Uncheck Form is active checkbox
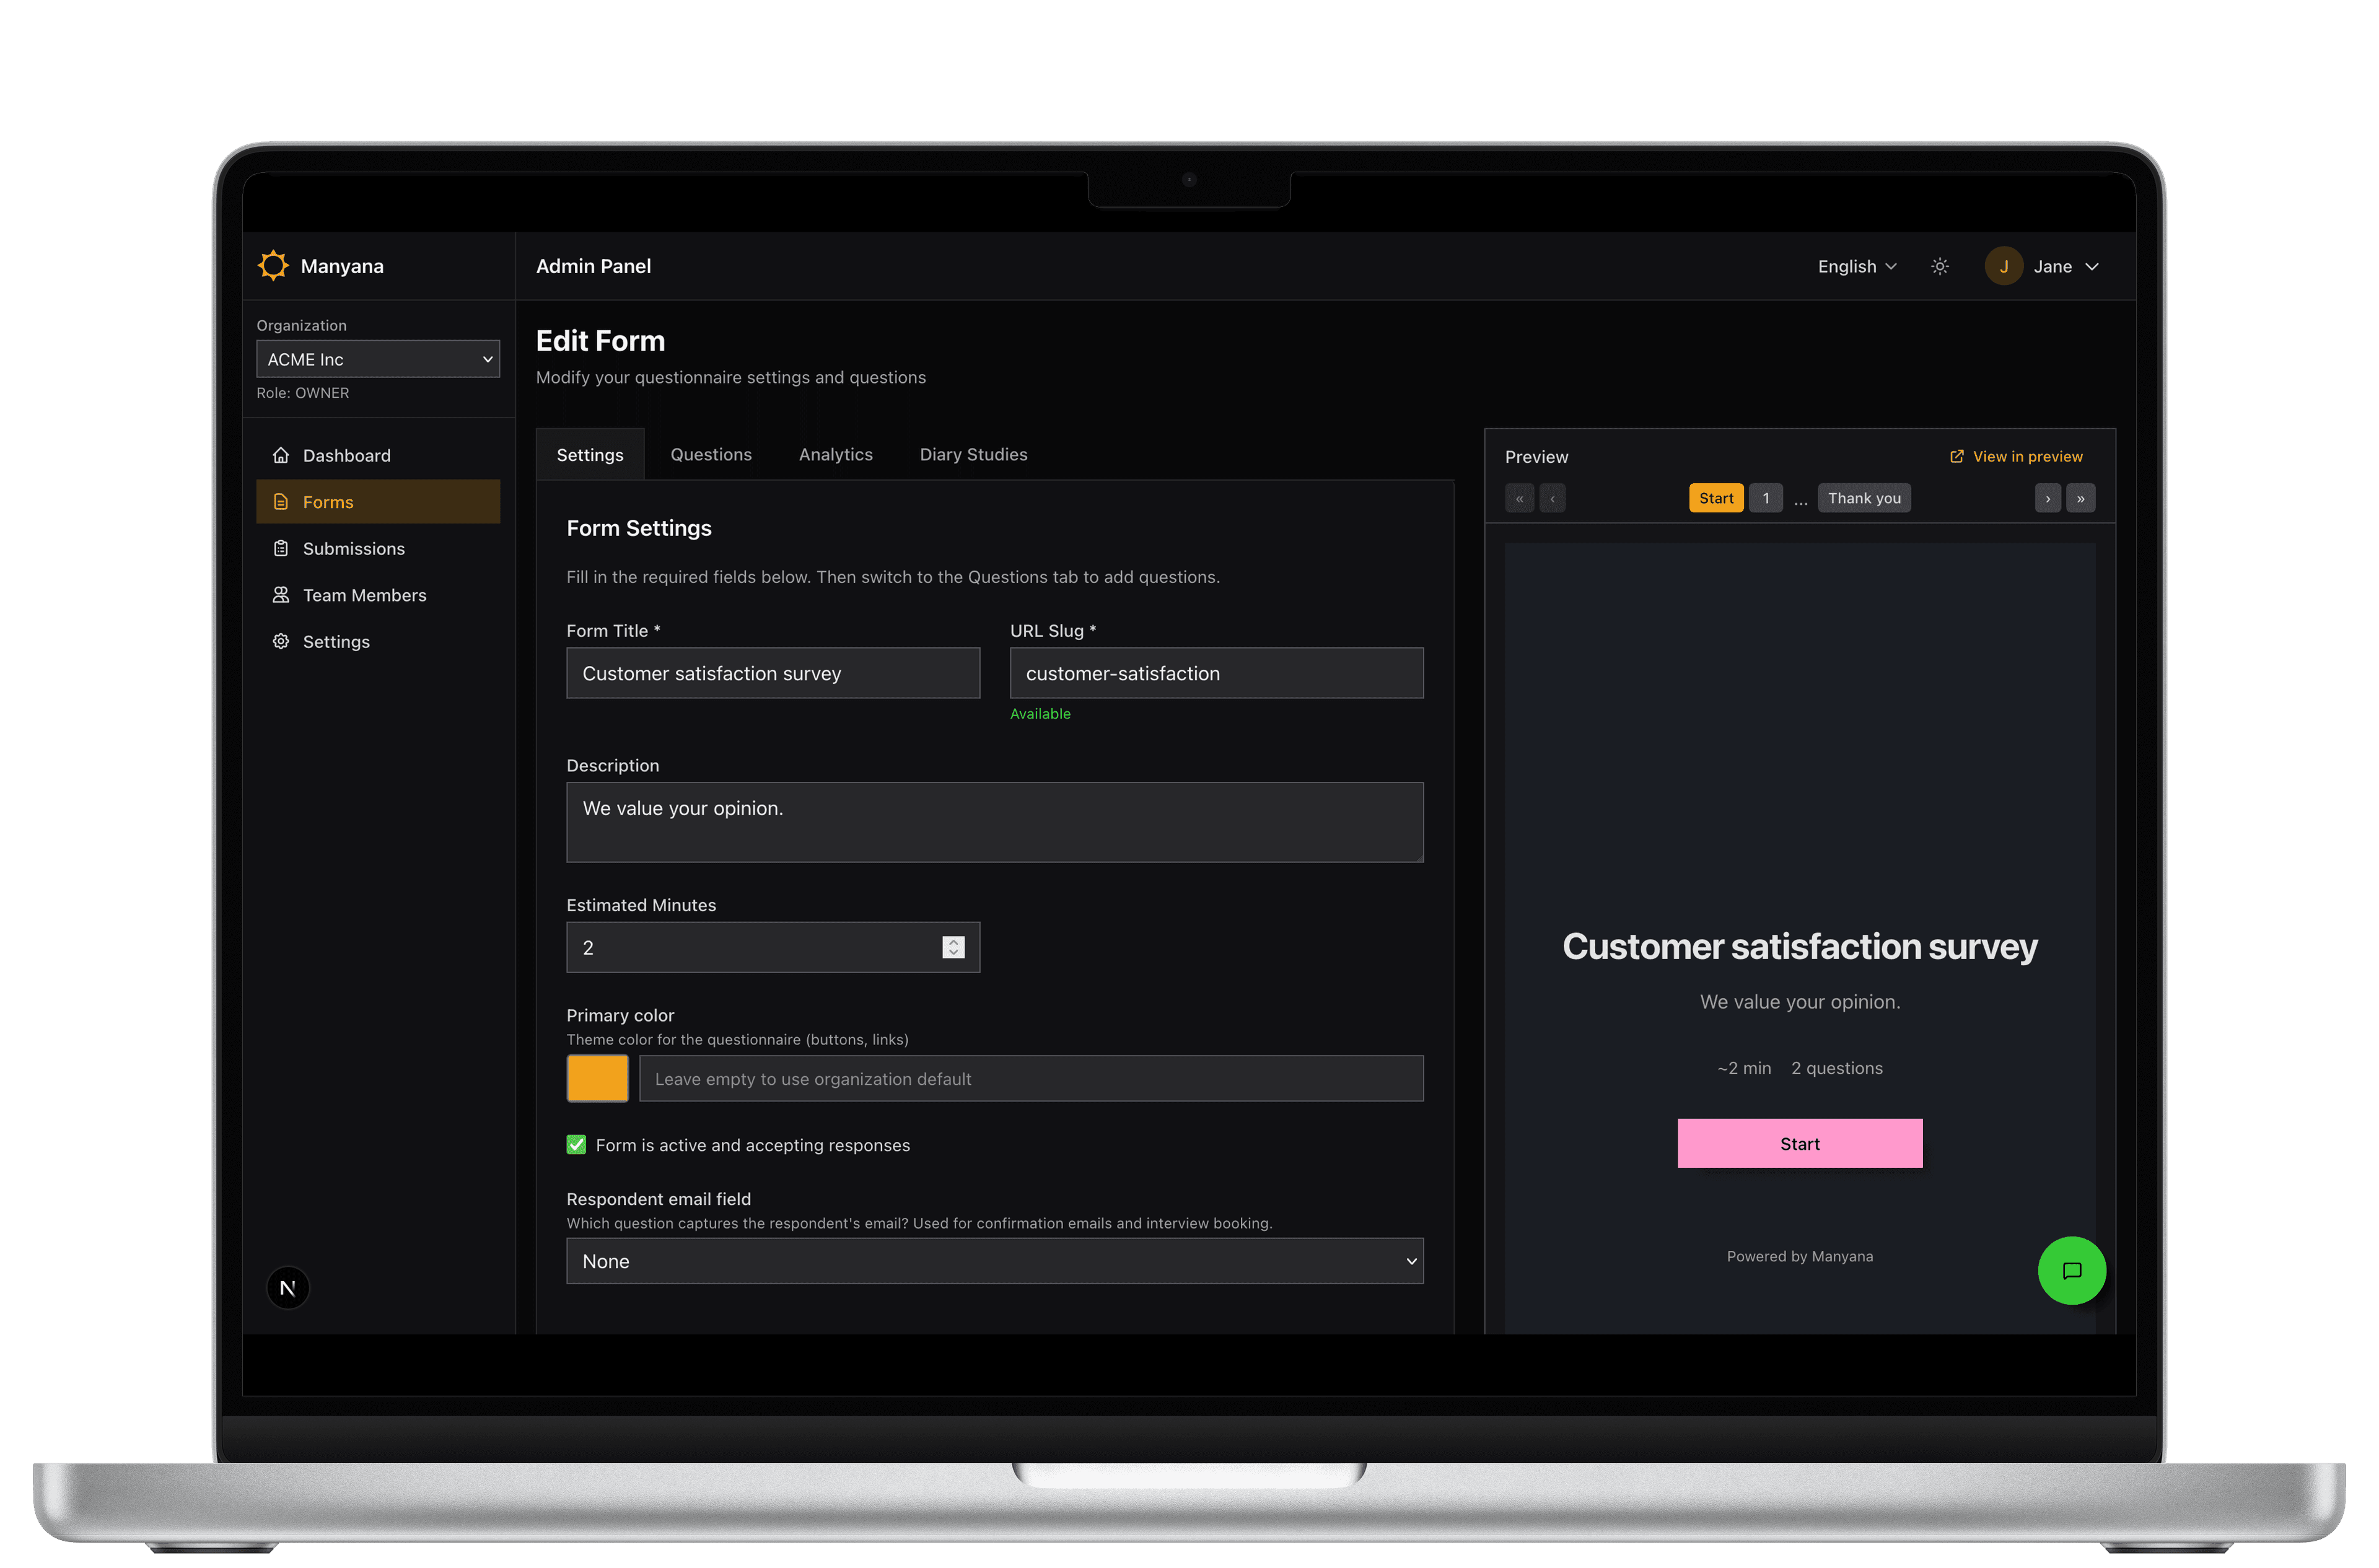This screenshot has height=1568, width=2379. click(x=576, y=1144)
